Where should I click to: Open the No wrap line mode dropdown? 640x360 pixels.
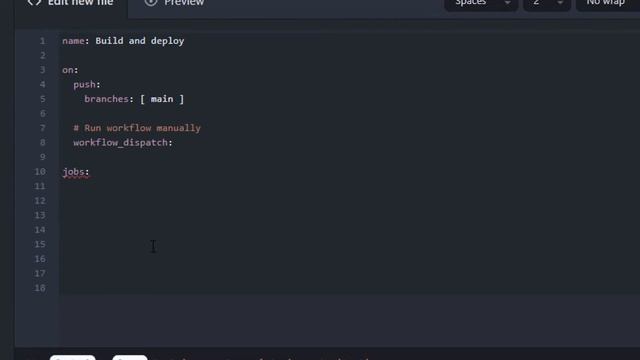[x=608, y=4]
